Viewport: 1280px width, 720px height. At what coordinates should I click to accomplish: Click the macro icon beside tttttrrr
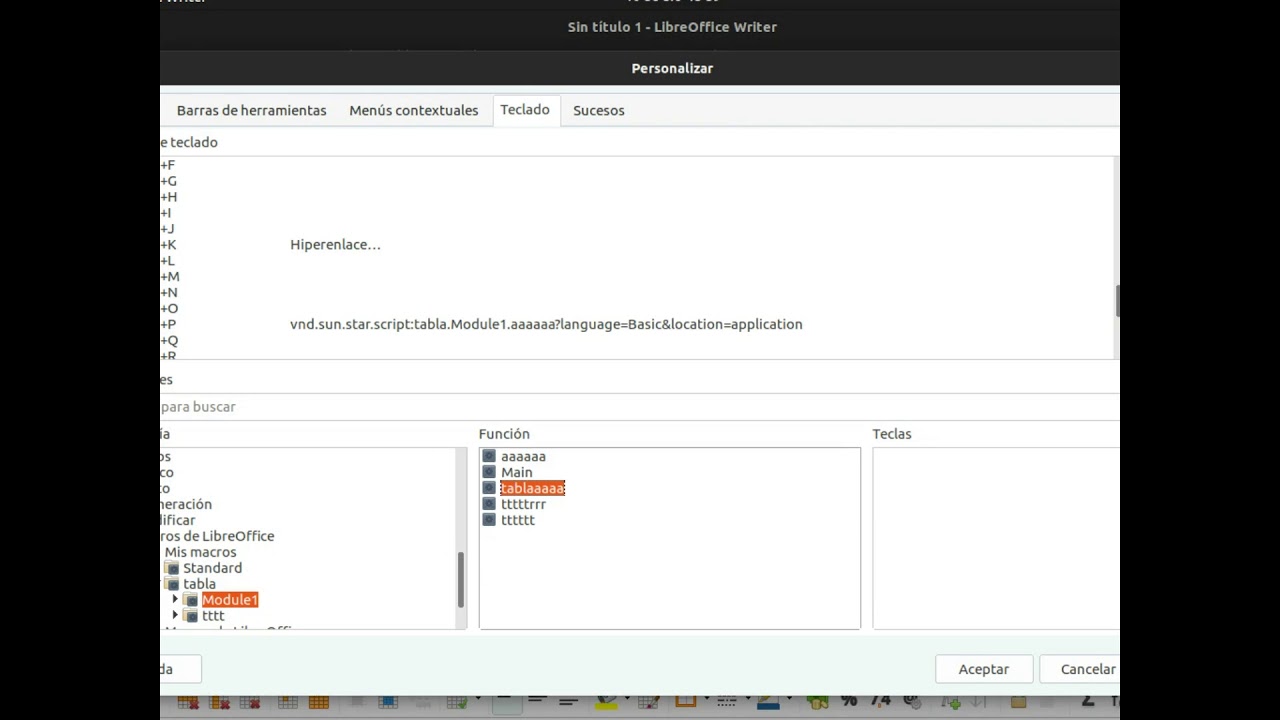point(489,504)
